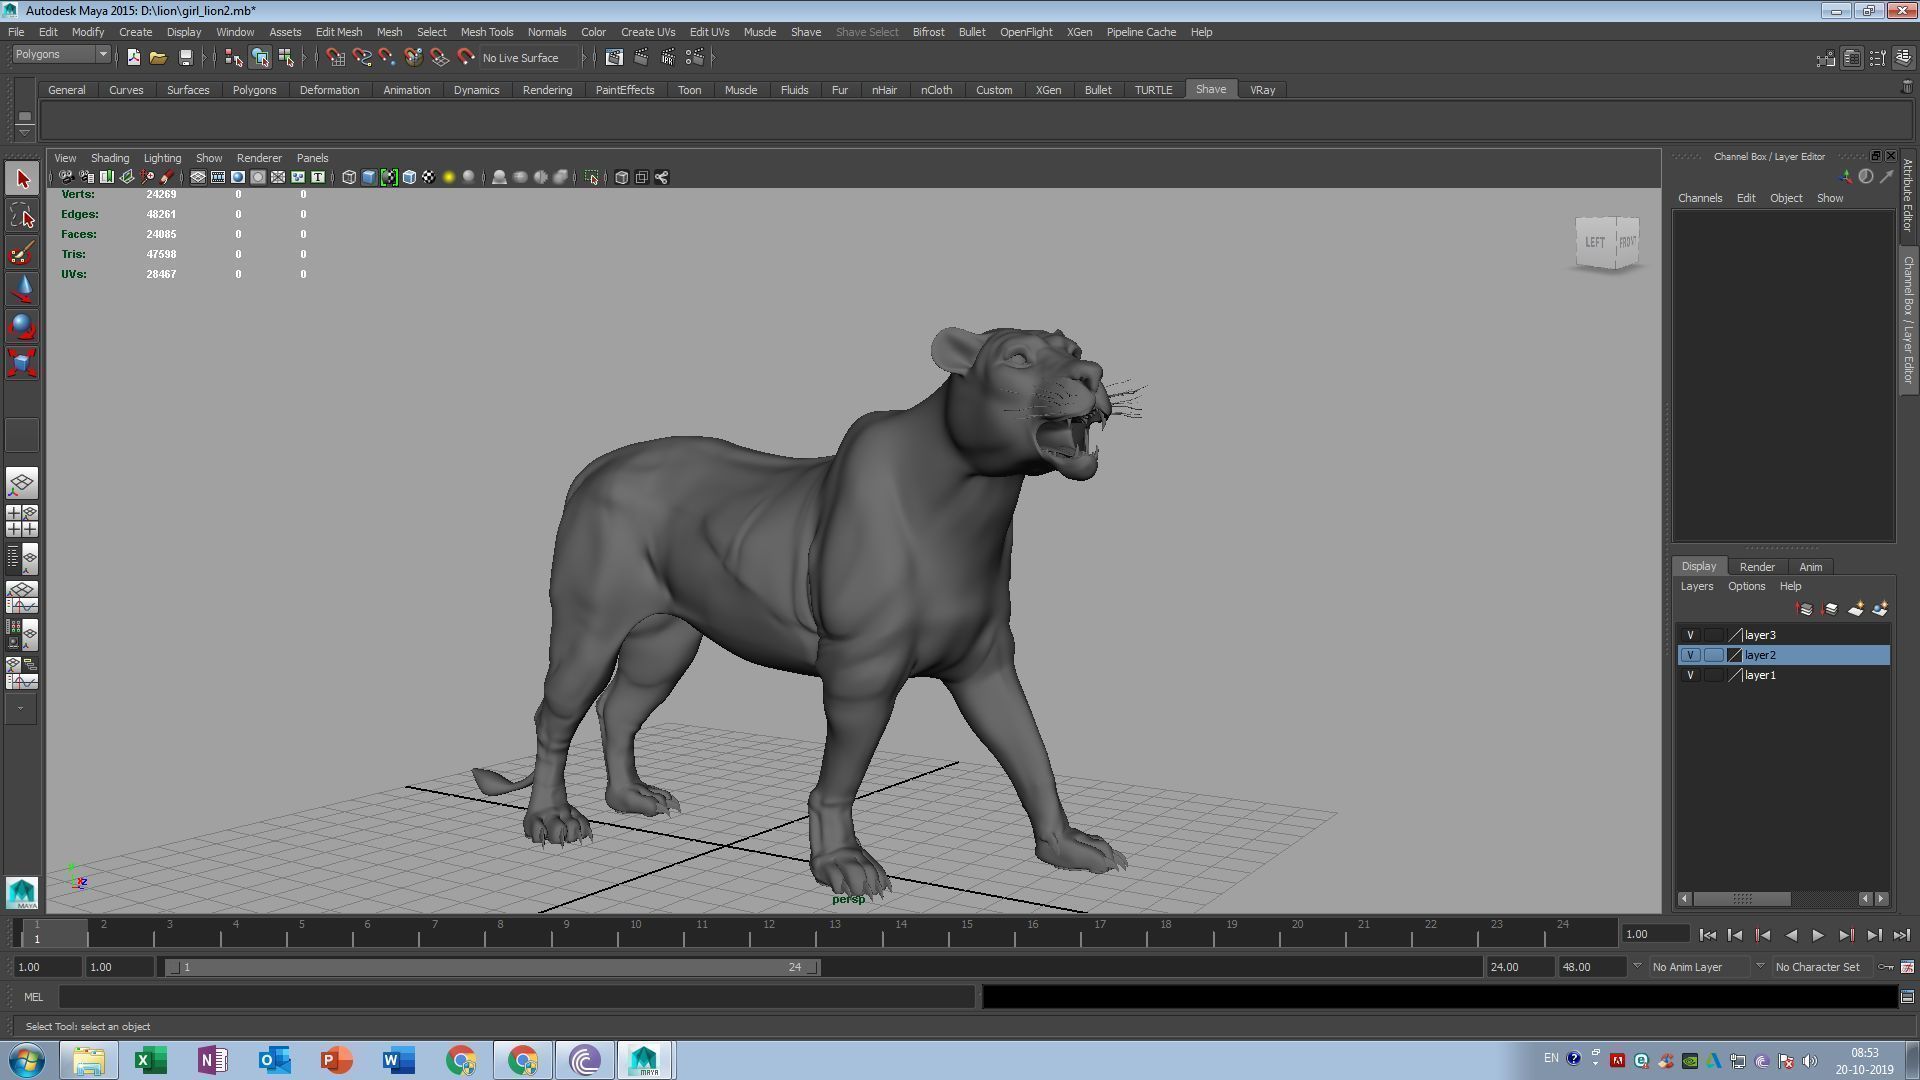Toggle wireframe display in viewport toolbar
This screenshot has height=1080, width=1920.
[x=349, y=178]
